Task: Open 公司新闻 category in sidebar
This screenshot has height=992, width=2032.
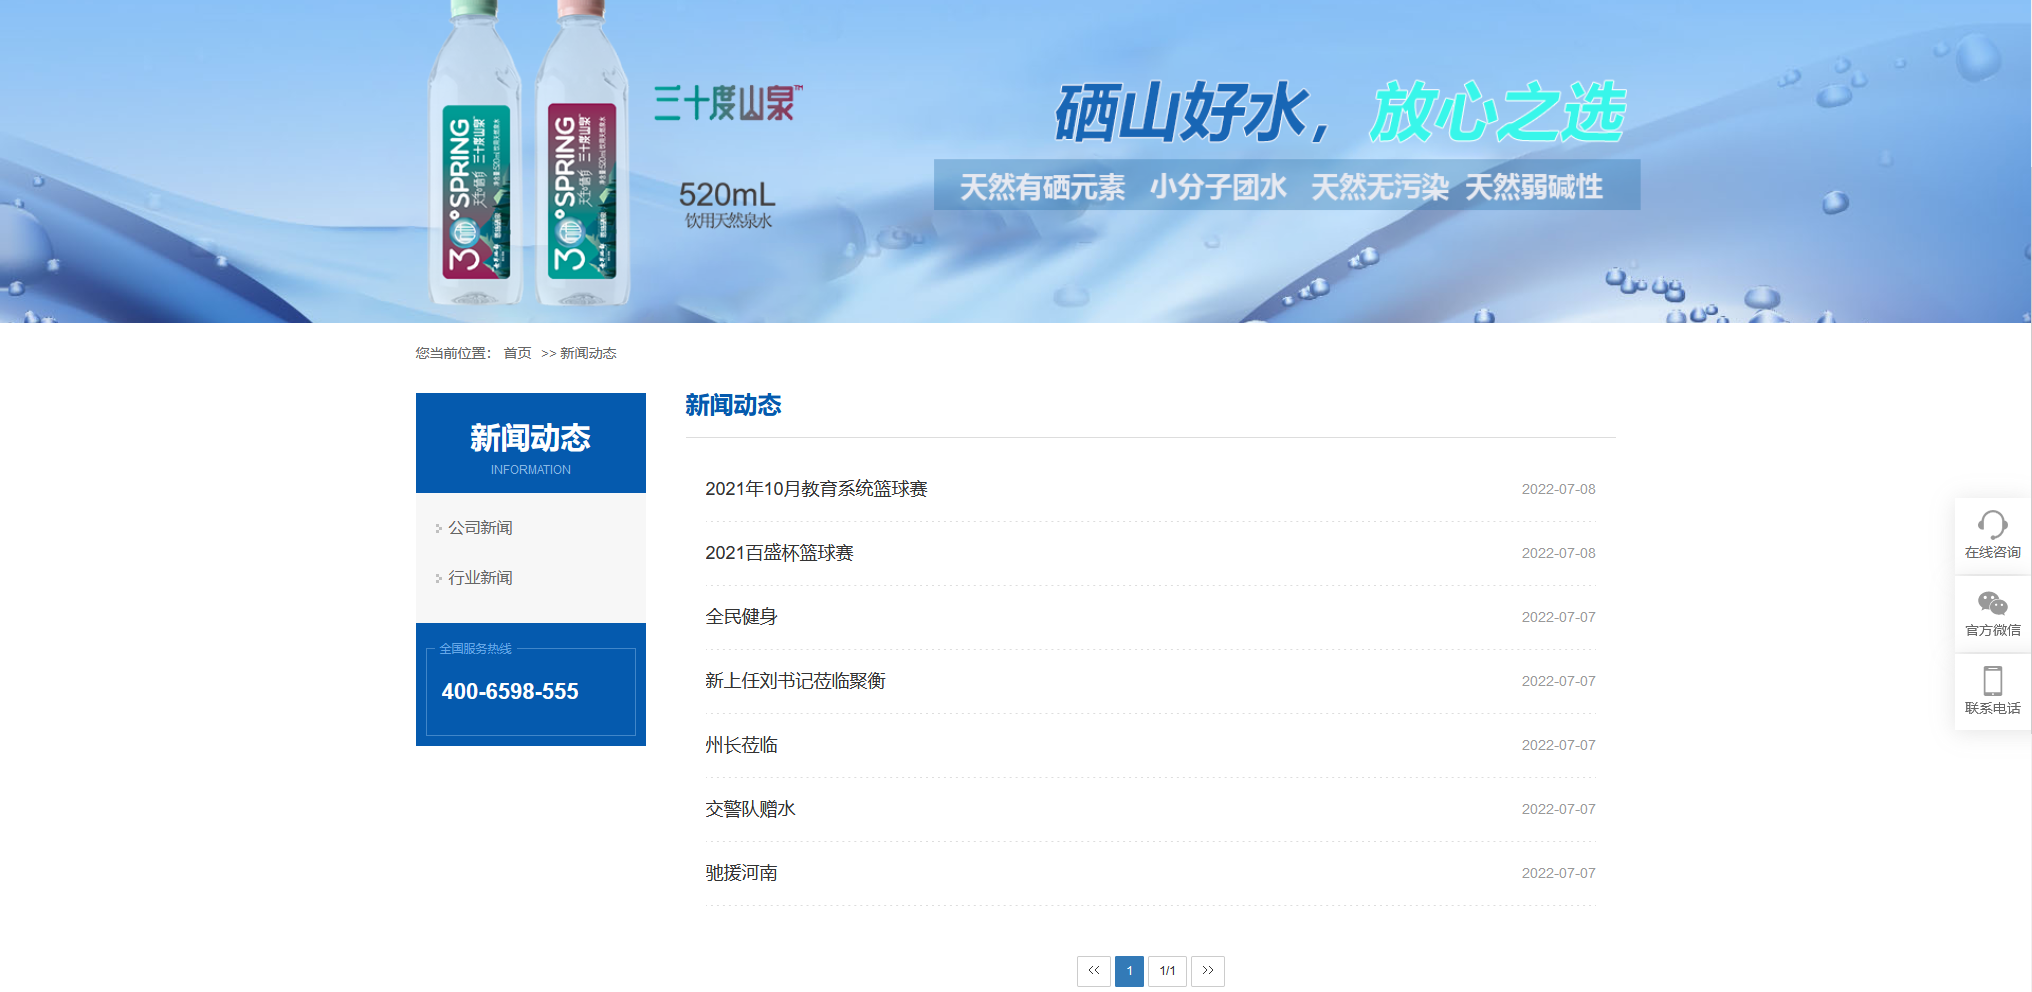Action: click(480, 528)
